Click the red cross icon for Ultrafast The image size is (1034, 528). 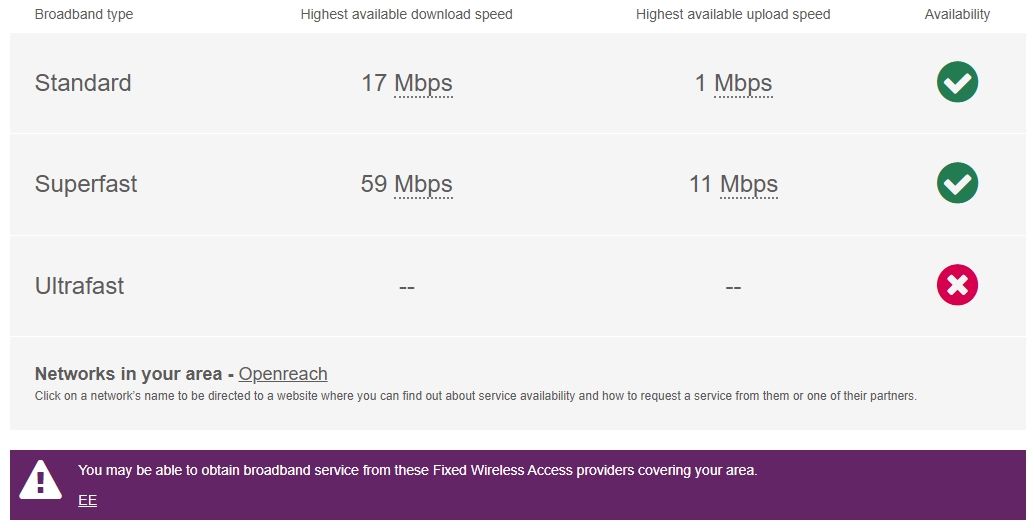pos(957,285)
